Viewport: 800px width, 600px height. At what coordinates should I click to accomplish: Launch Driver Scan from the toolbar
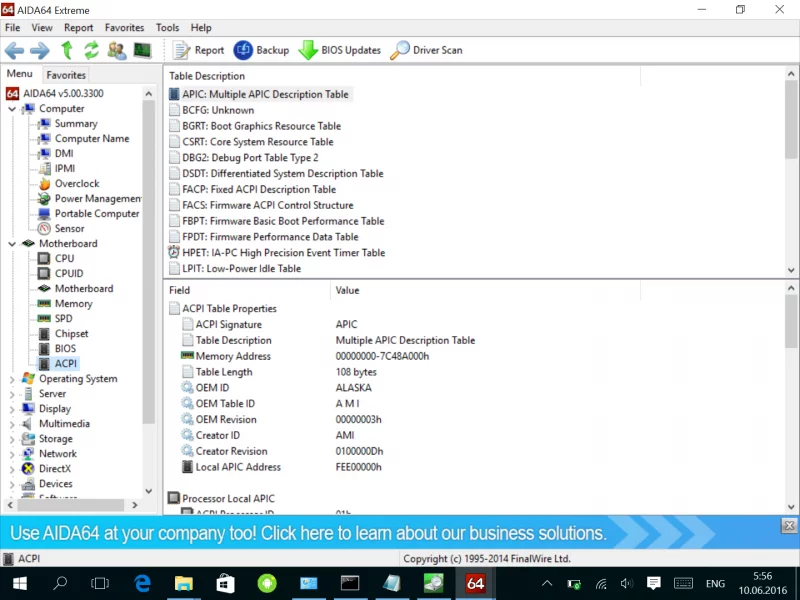tap(427, 50)
